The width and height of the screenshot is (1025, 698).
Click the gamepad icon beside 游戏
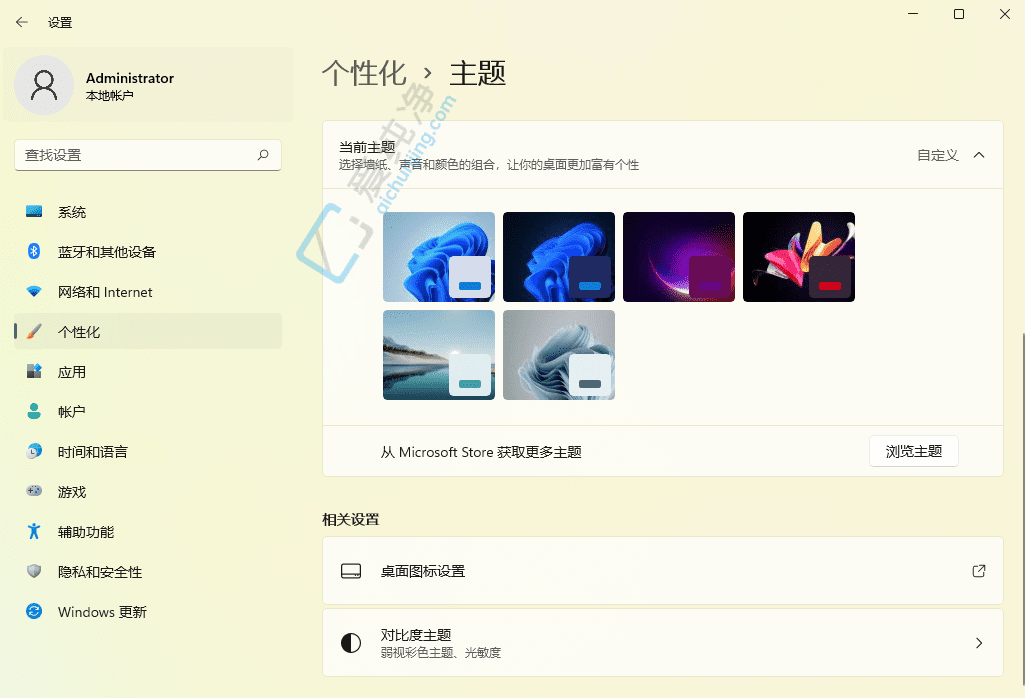pos(34,491)
